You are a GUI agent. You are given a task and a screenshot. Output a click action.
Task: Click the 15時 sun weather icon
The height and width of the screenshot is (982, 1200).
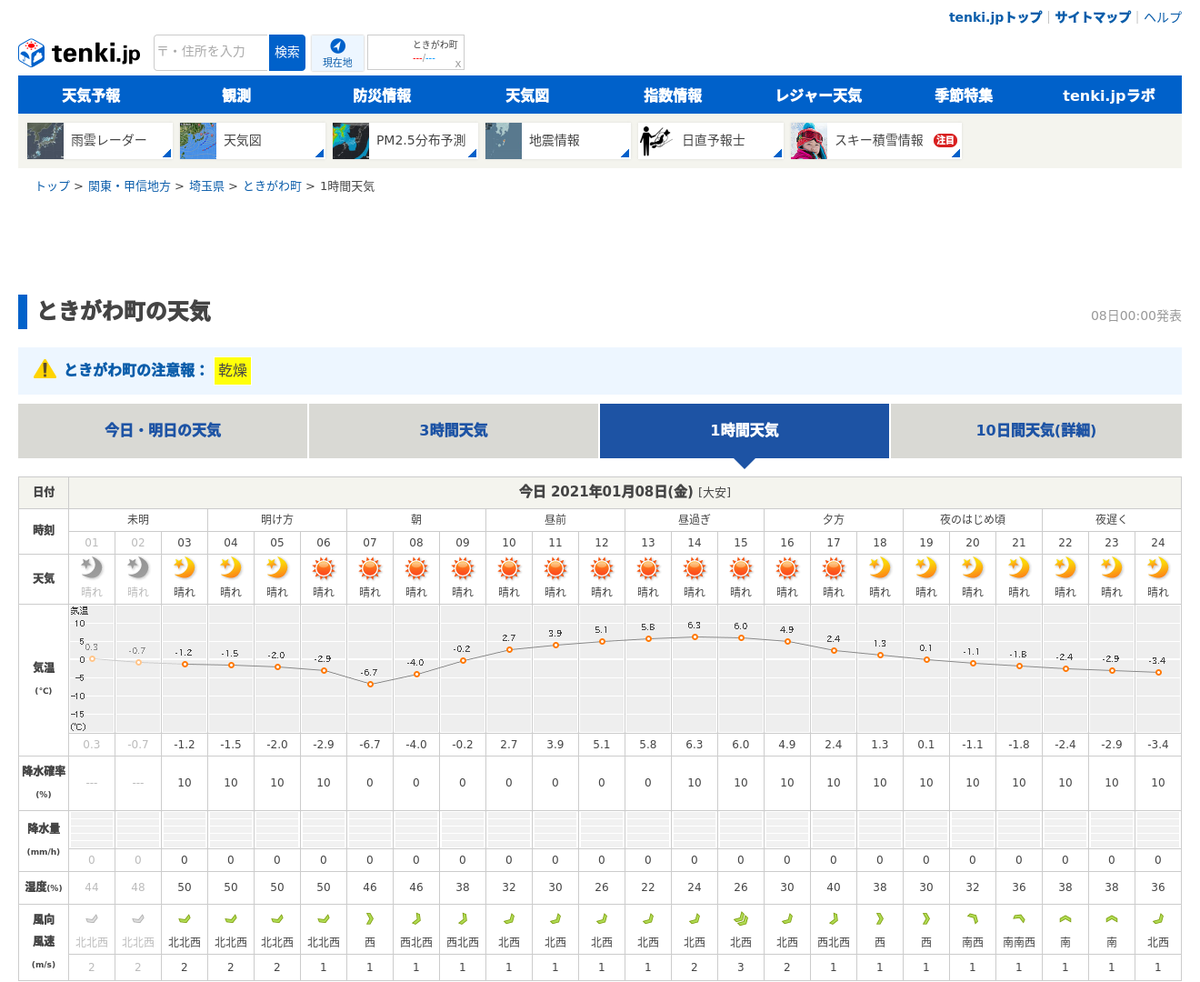(x=740, y=569)
